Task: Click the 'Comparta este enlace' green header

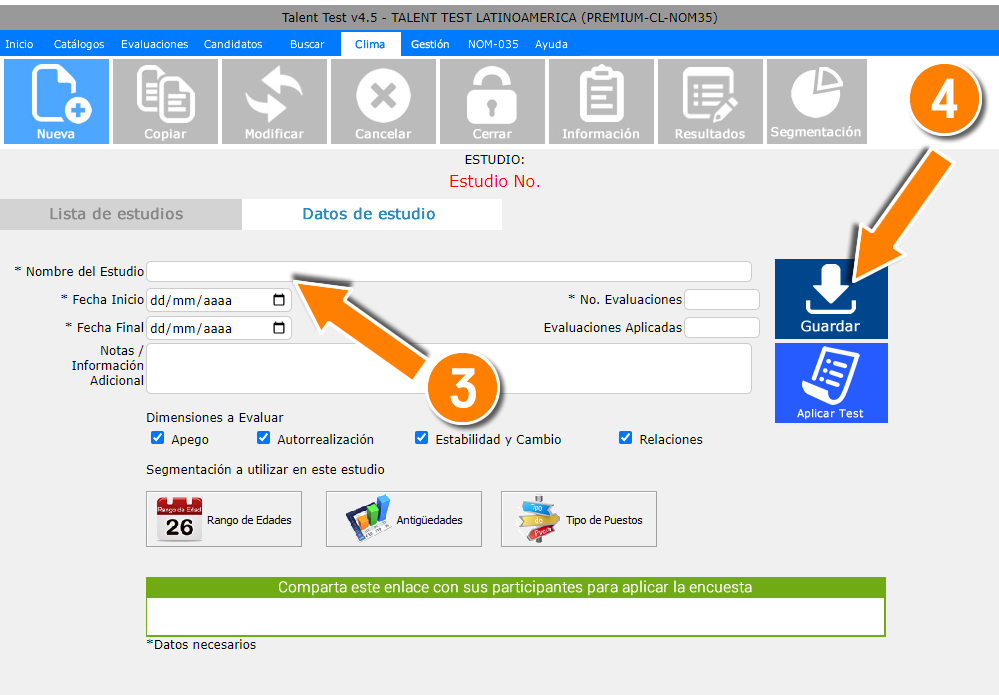Action: pyautogui.click(x=515, y=587)
